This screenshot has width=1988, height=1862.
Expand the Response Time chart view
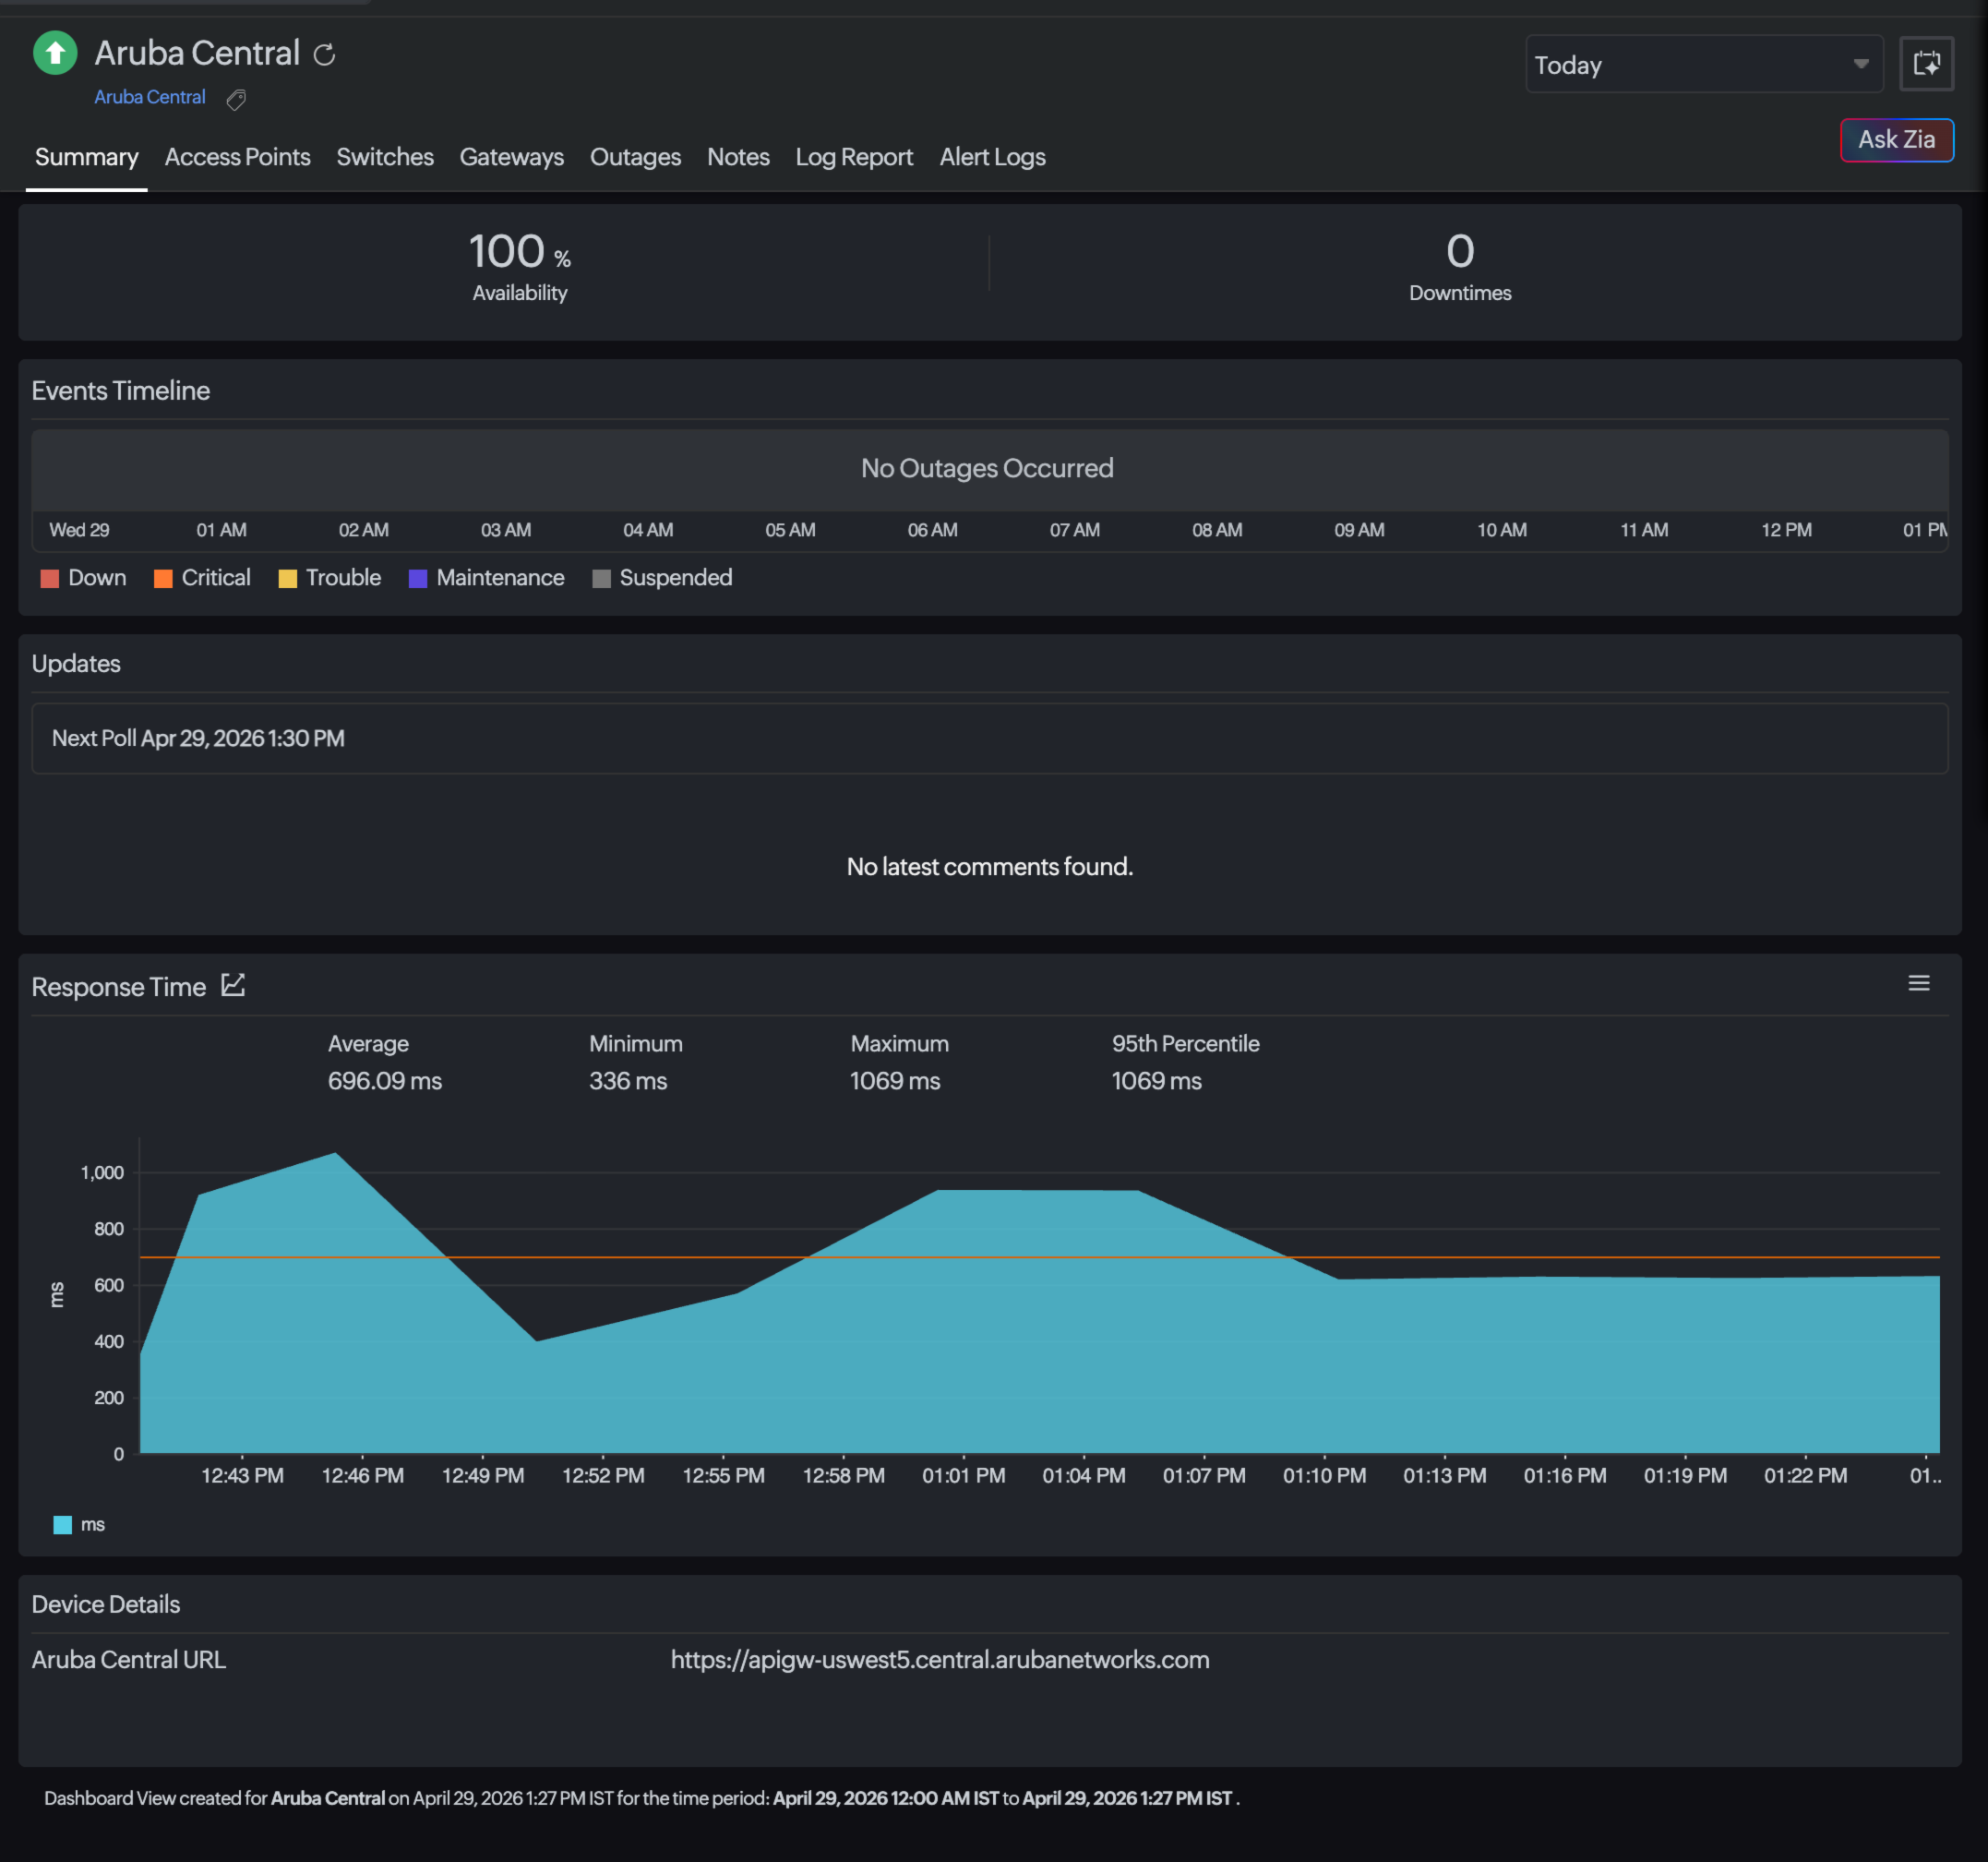click(233, 985)
